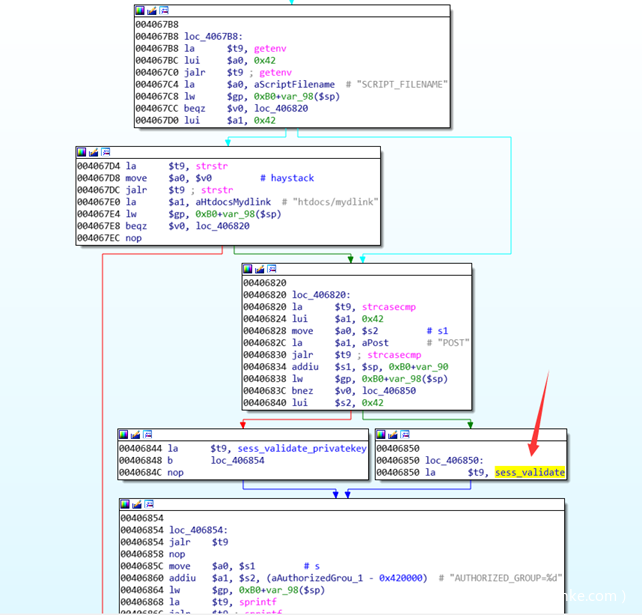Click group-nodes icon on loc_406820 node header
The height and width of the screenshot is (615, 642).
pos(271,269)
